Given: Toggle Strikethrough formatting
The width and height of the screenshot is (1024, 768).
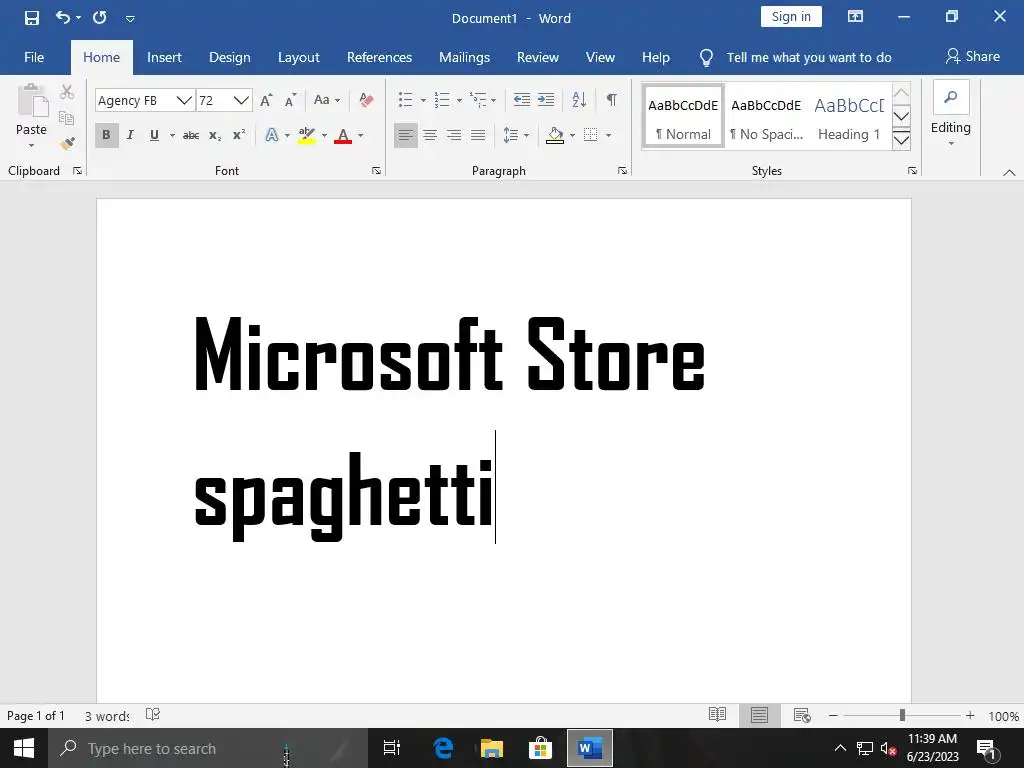Looking at the screenshot, I should [191, 135].
